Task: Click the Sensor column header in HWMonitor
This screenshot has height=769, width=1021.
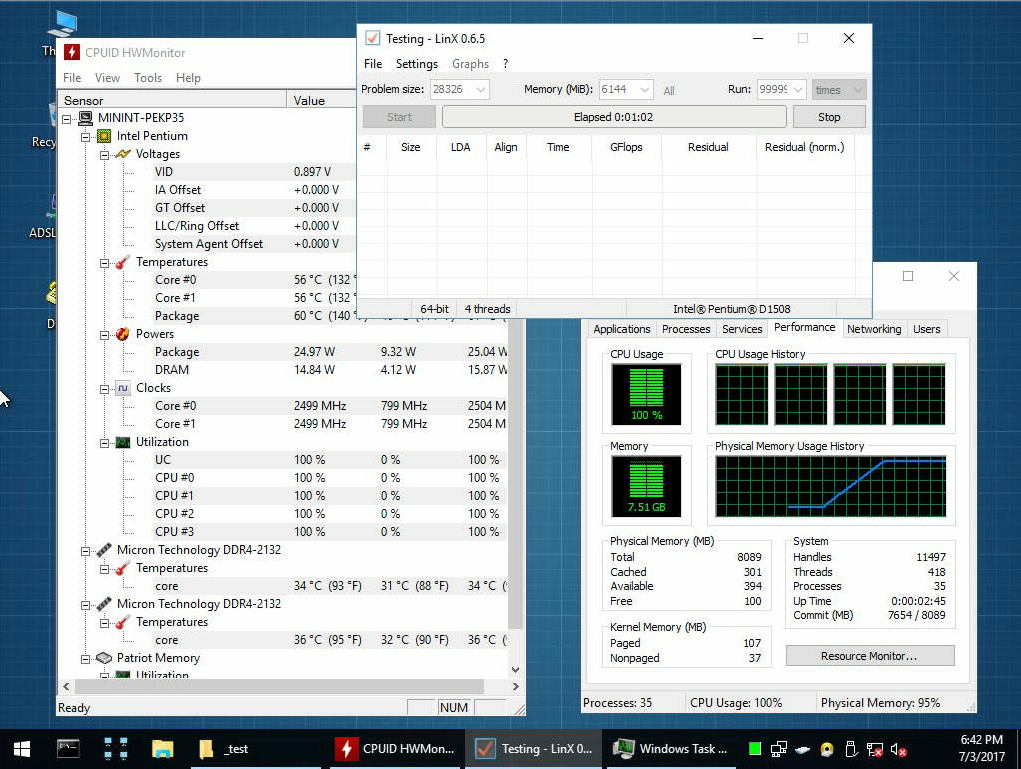Action: [x=173, y=100]
